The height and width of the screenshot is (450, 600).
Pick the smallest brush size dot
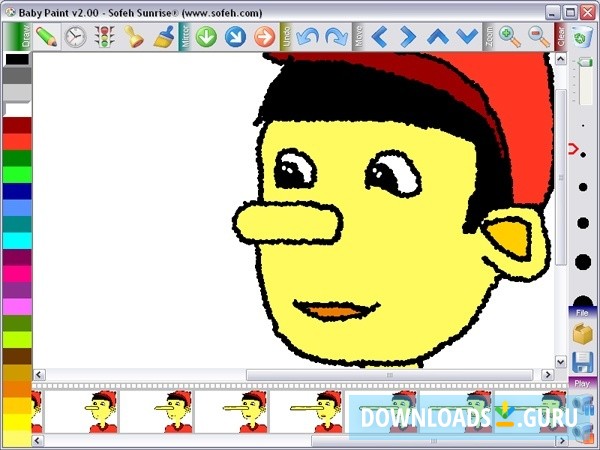pyautogui.click(x=583, y=126)
